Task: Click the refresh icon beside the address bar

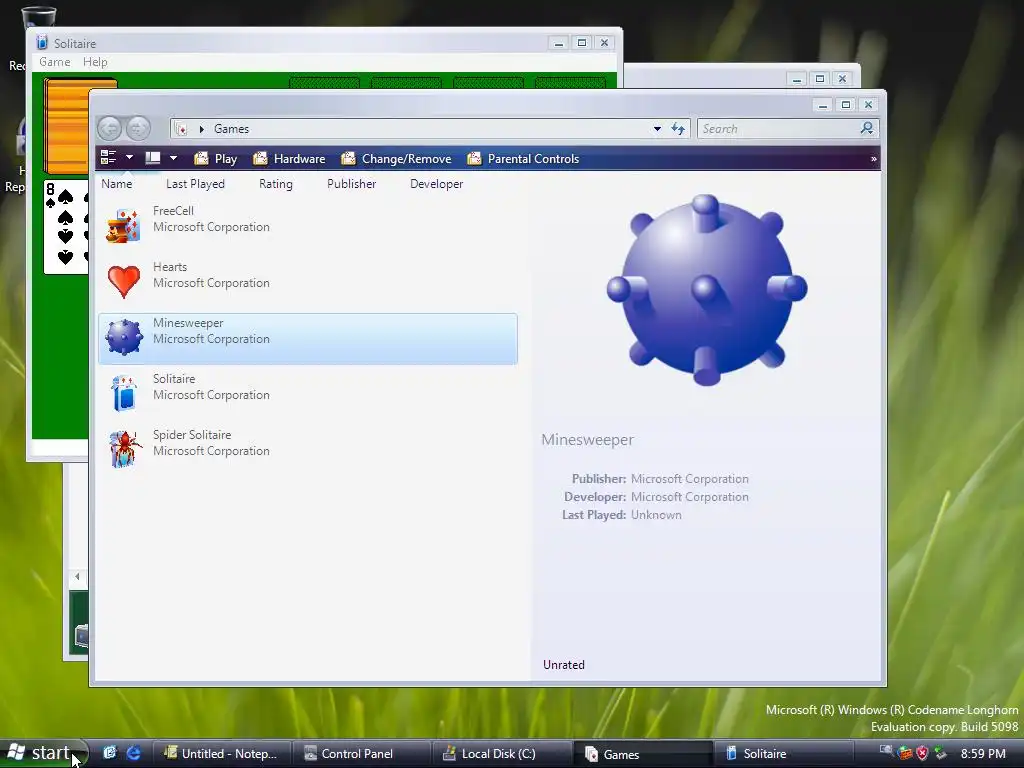Action: click(x=678, y=129)
